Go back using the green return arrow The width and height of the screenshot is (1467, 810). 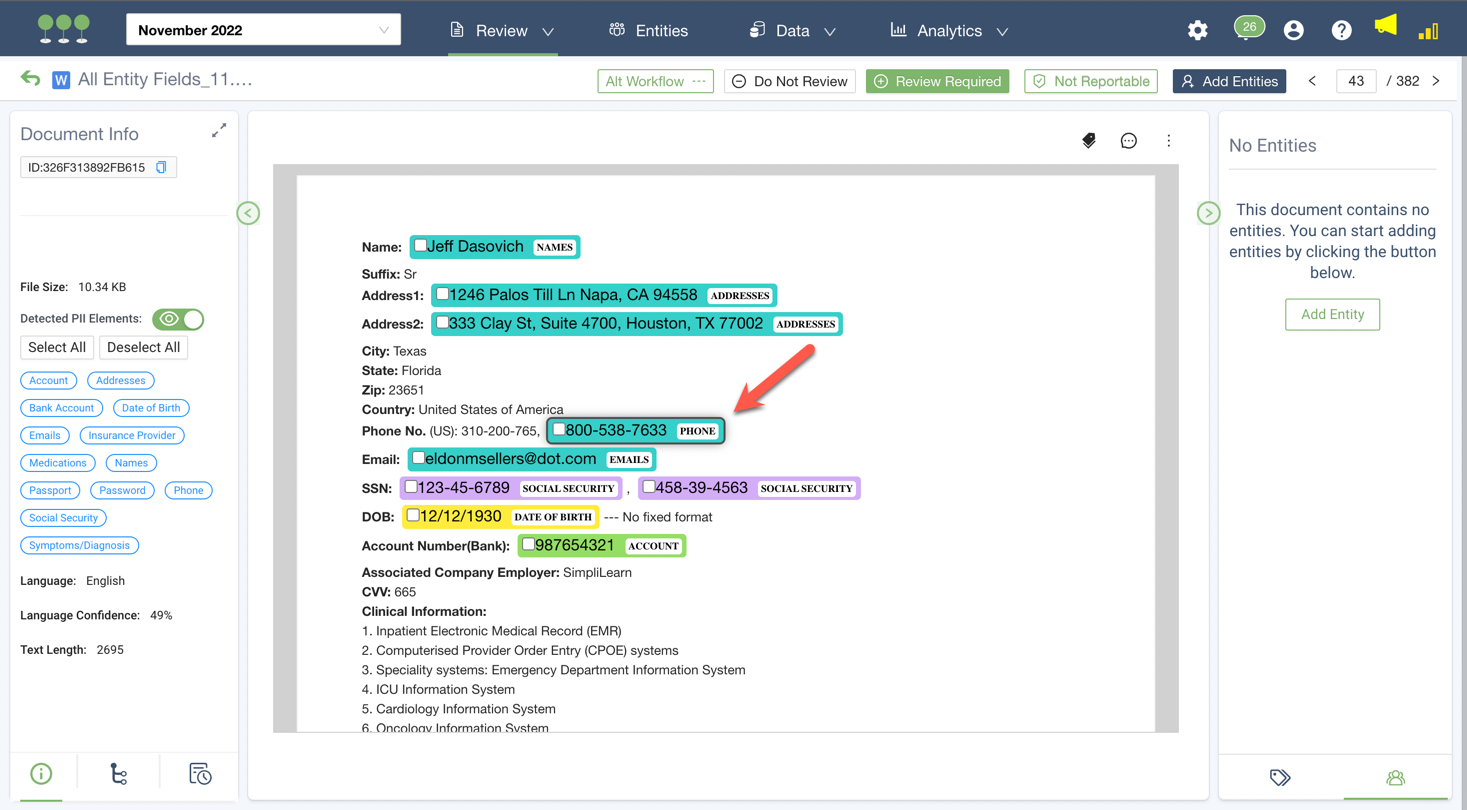click(x=31, y=80)
